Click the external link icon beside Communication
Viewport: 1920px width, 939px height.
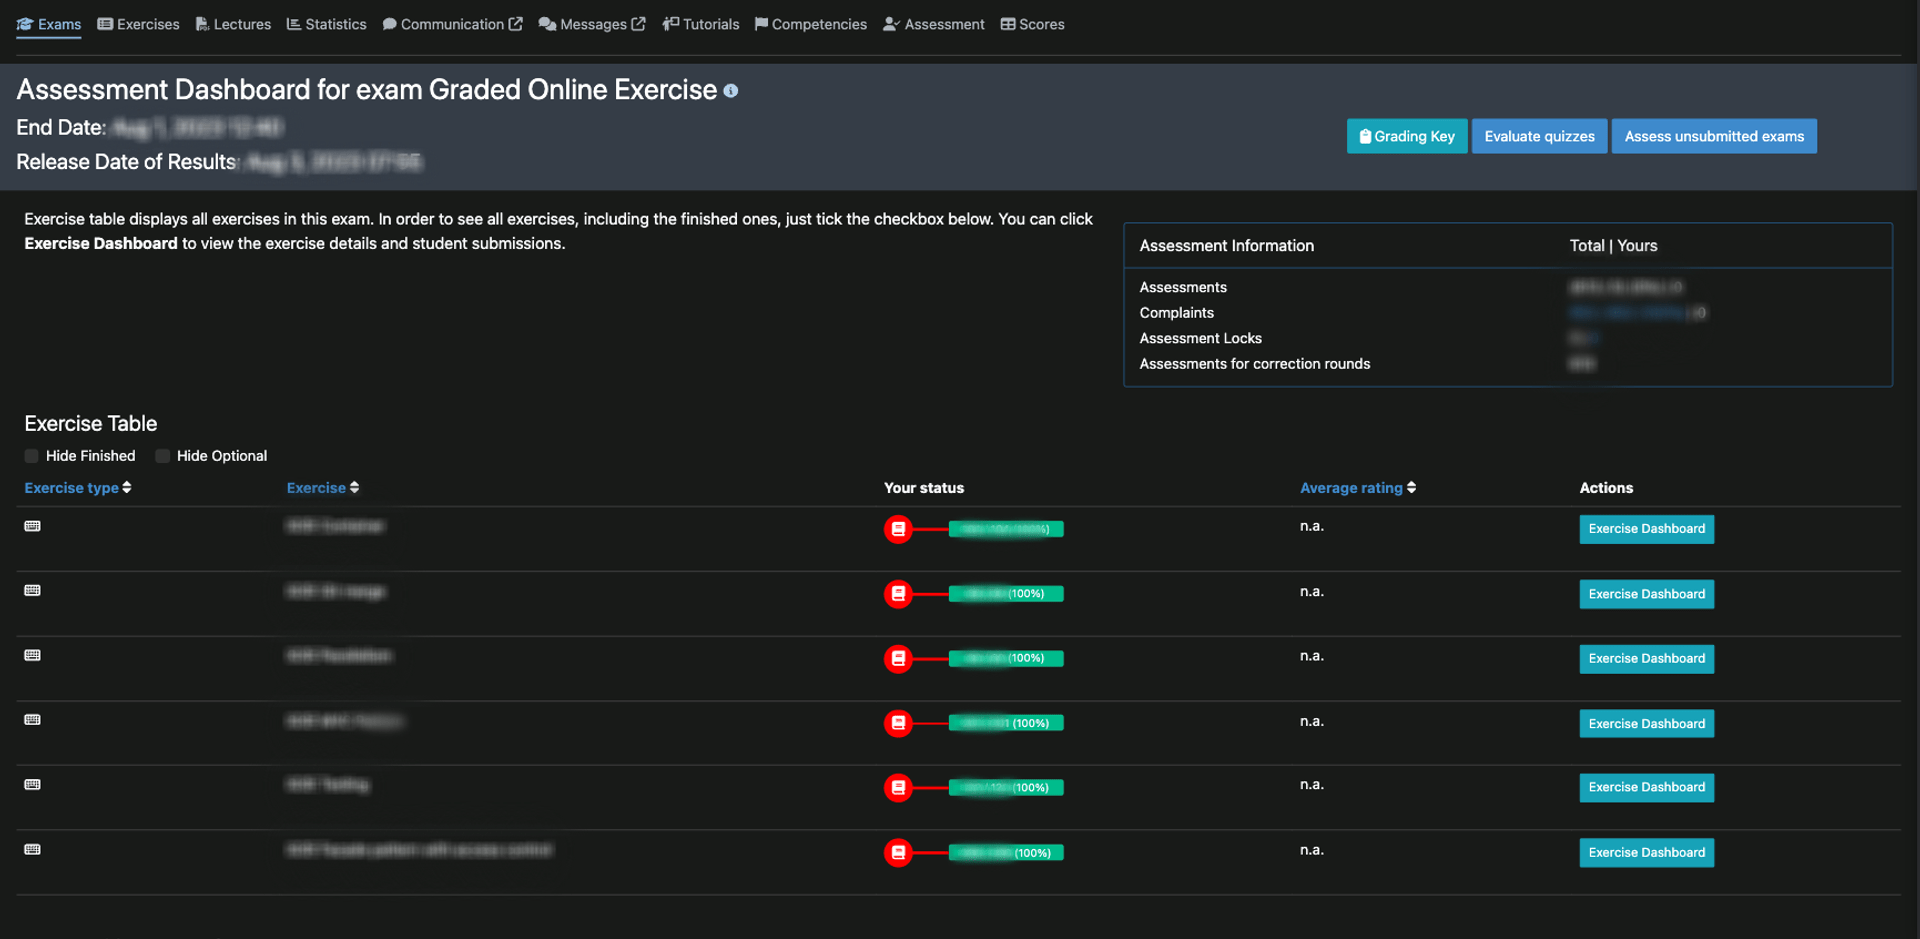[x=515, y=23]
